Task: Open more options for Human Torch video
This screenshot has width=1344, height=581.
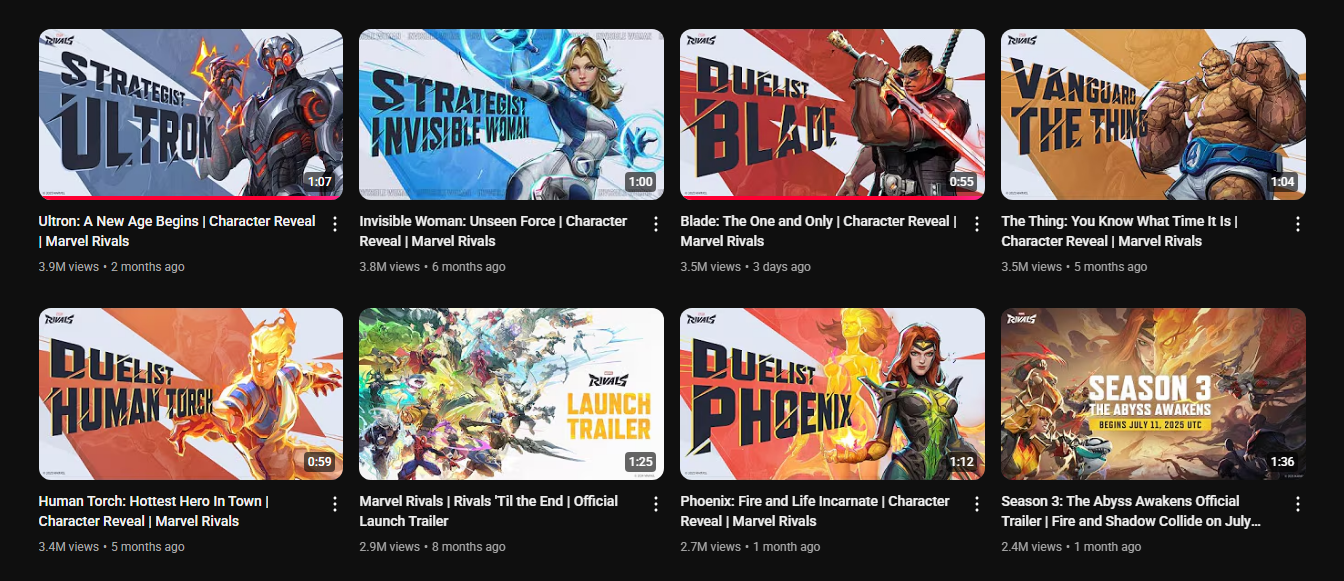Action: click(x=335, y=504)
